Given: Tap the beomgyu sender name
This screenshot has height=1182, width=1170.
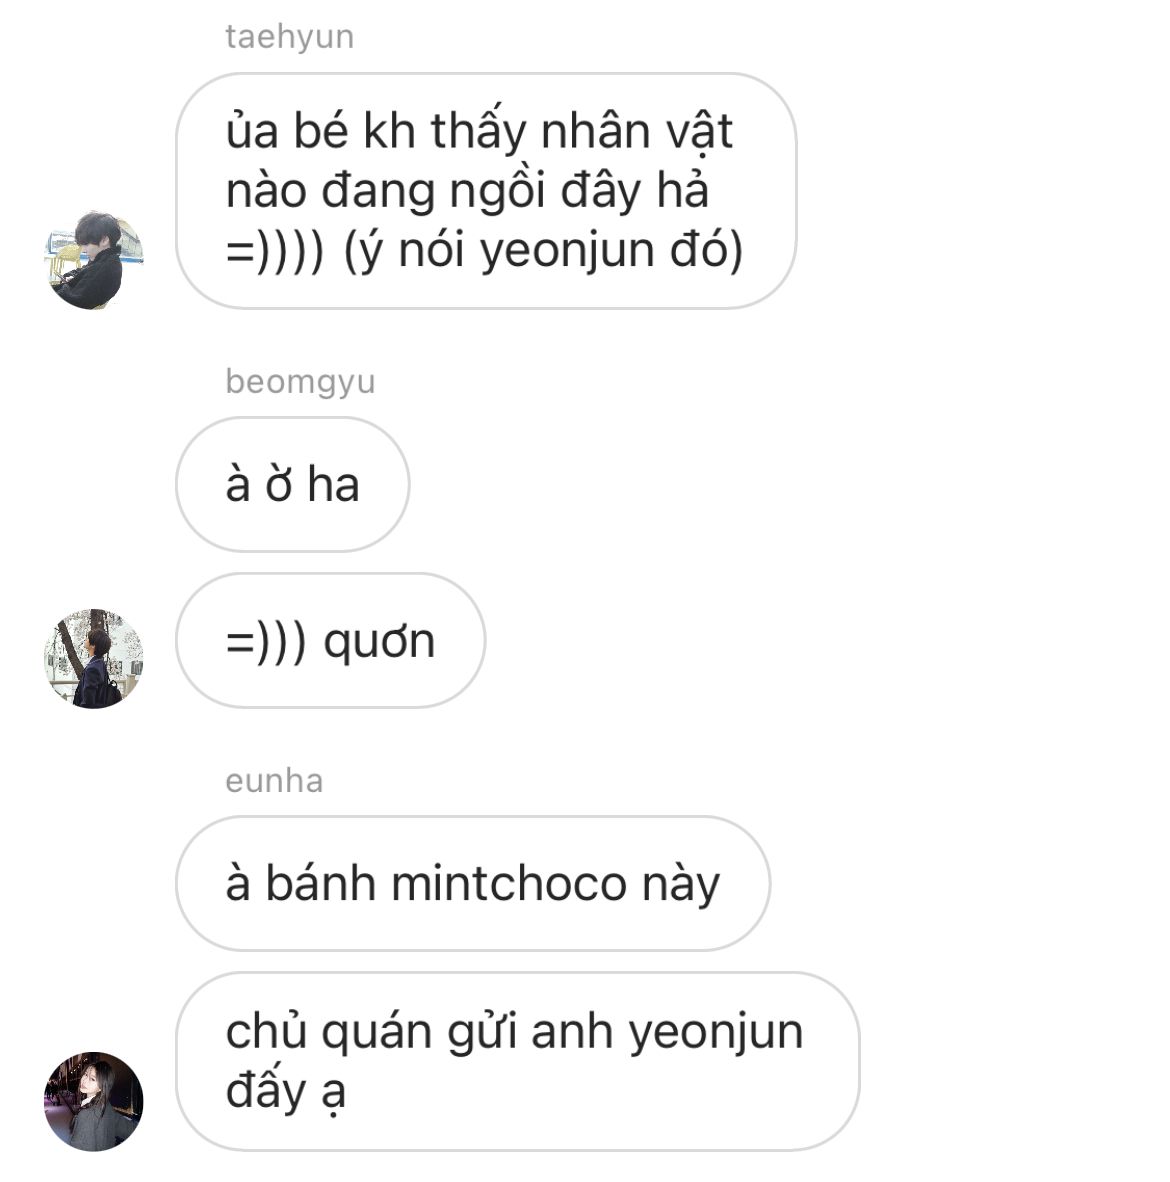Looking at the screenshot, I should coord(300,382).
